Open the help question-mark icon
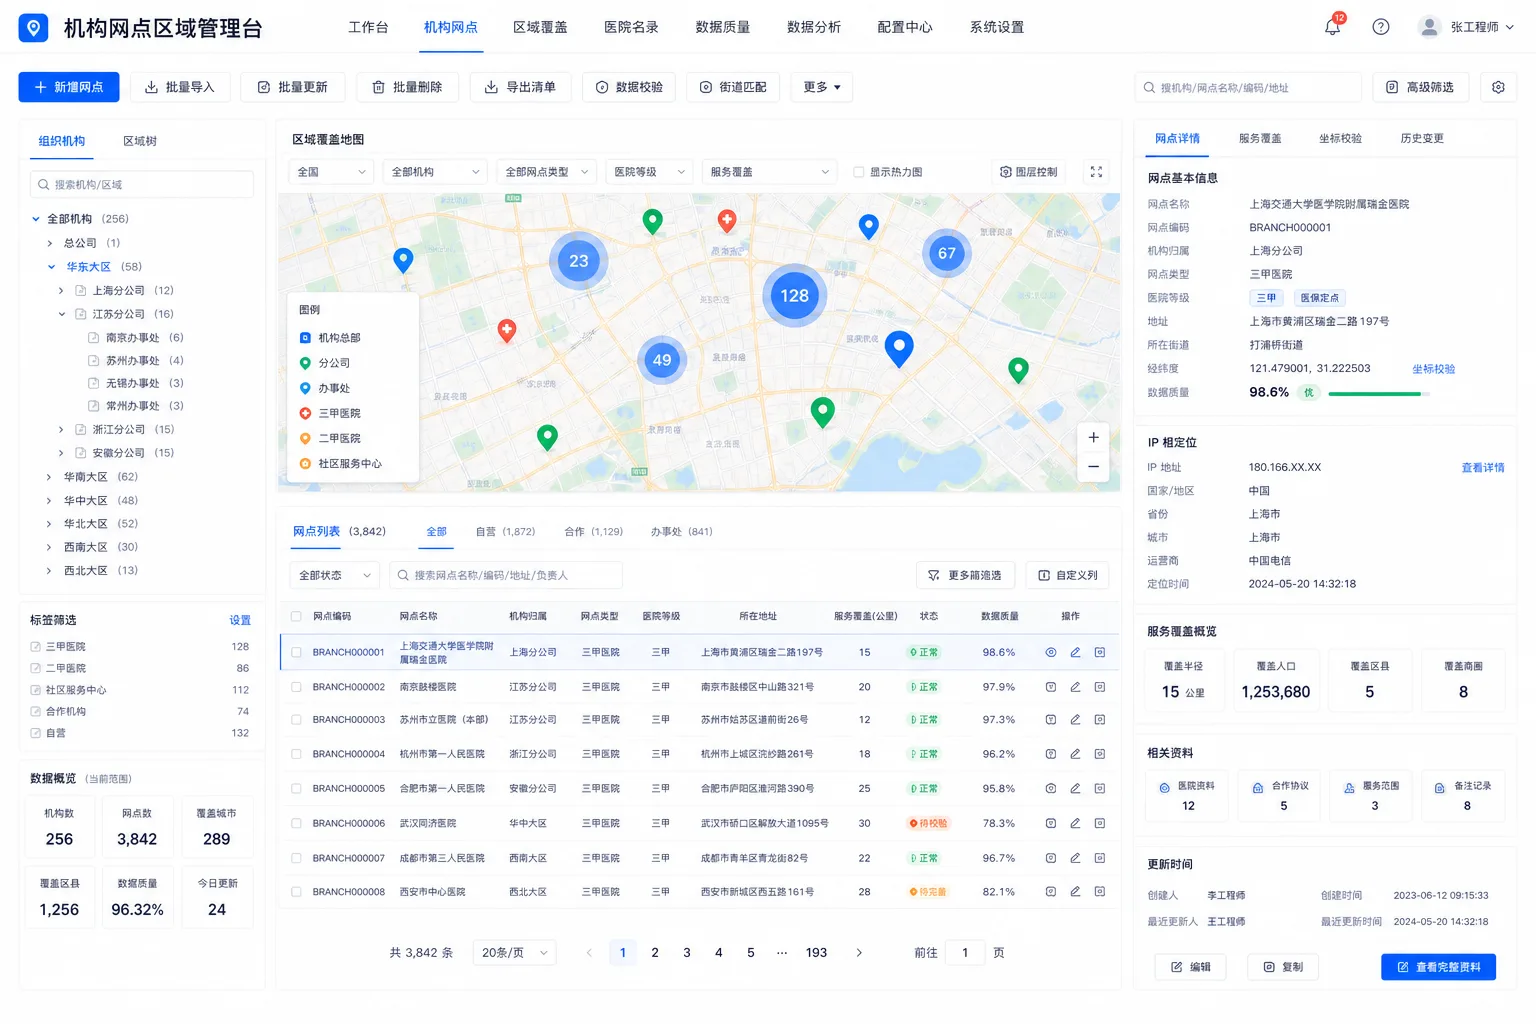 [1381, 27]
